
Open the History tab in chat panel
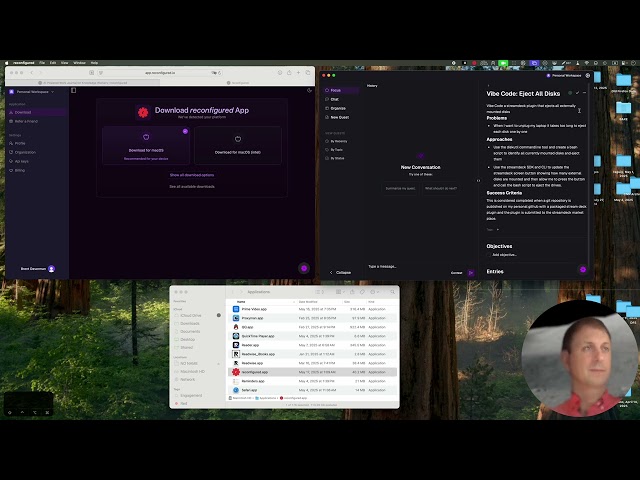click(372, 86)
